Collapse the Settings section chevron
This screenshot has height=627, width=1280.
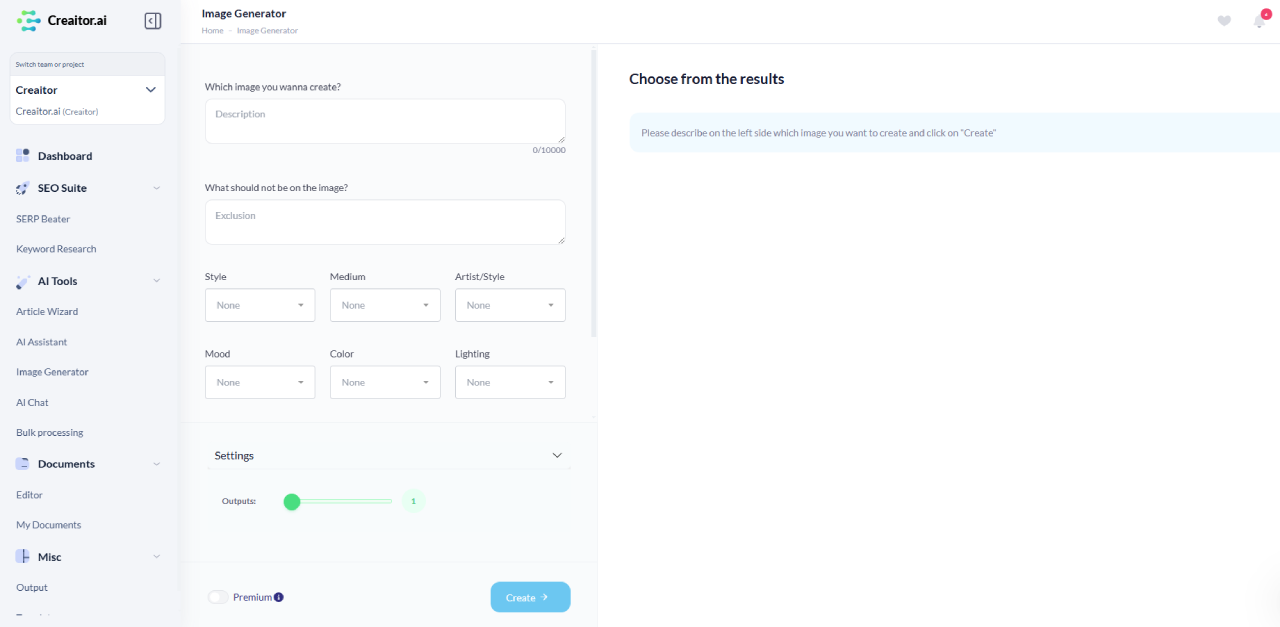pos(558,455)
